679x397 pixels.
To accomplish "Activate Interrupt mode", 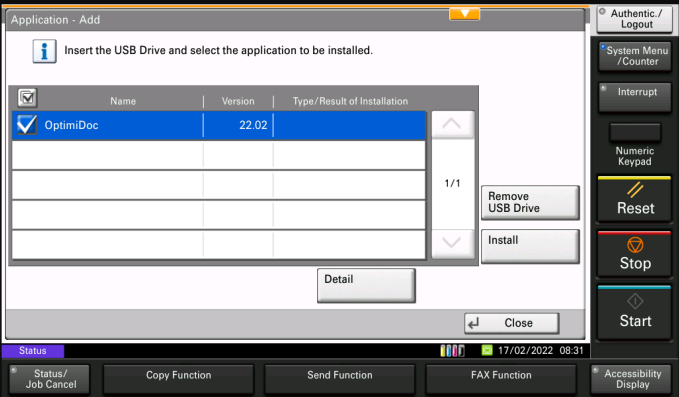I will (x=635, y=97).
